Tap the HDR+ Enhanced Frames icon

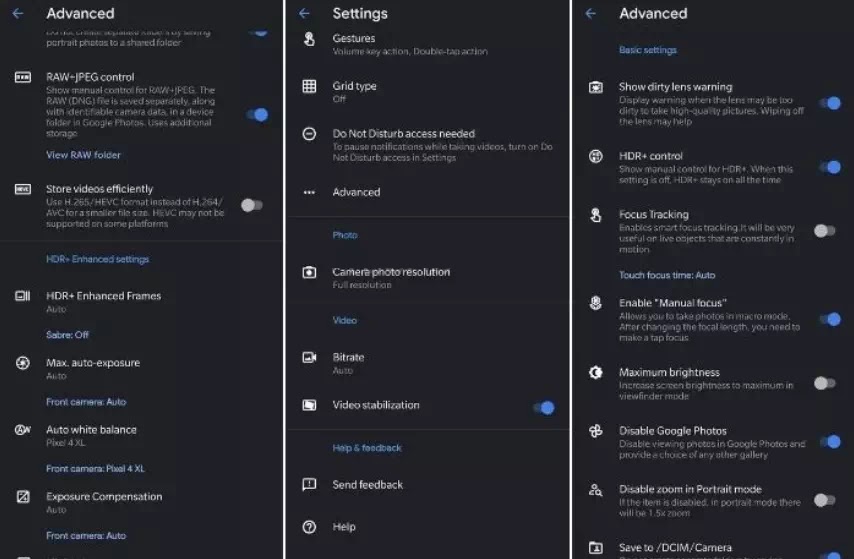coord(22,296)
